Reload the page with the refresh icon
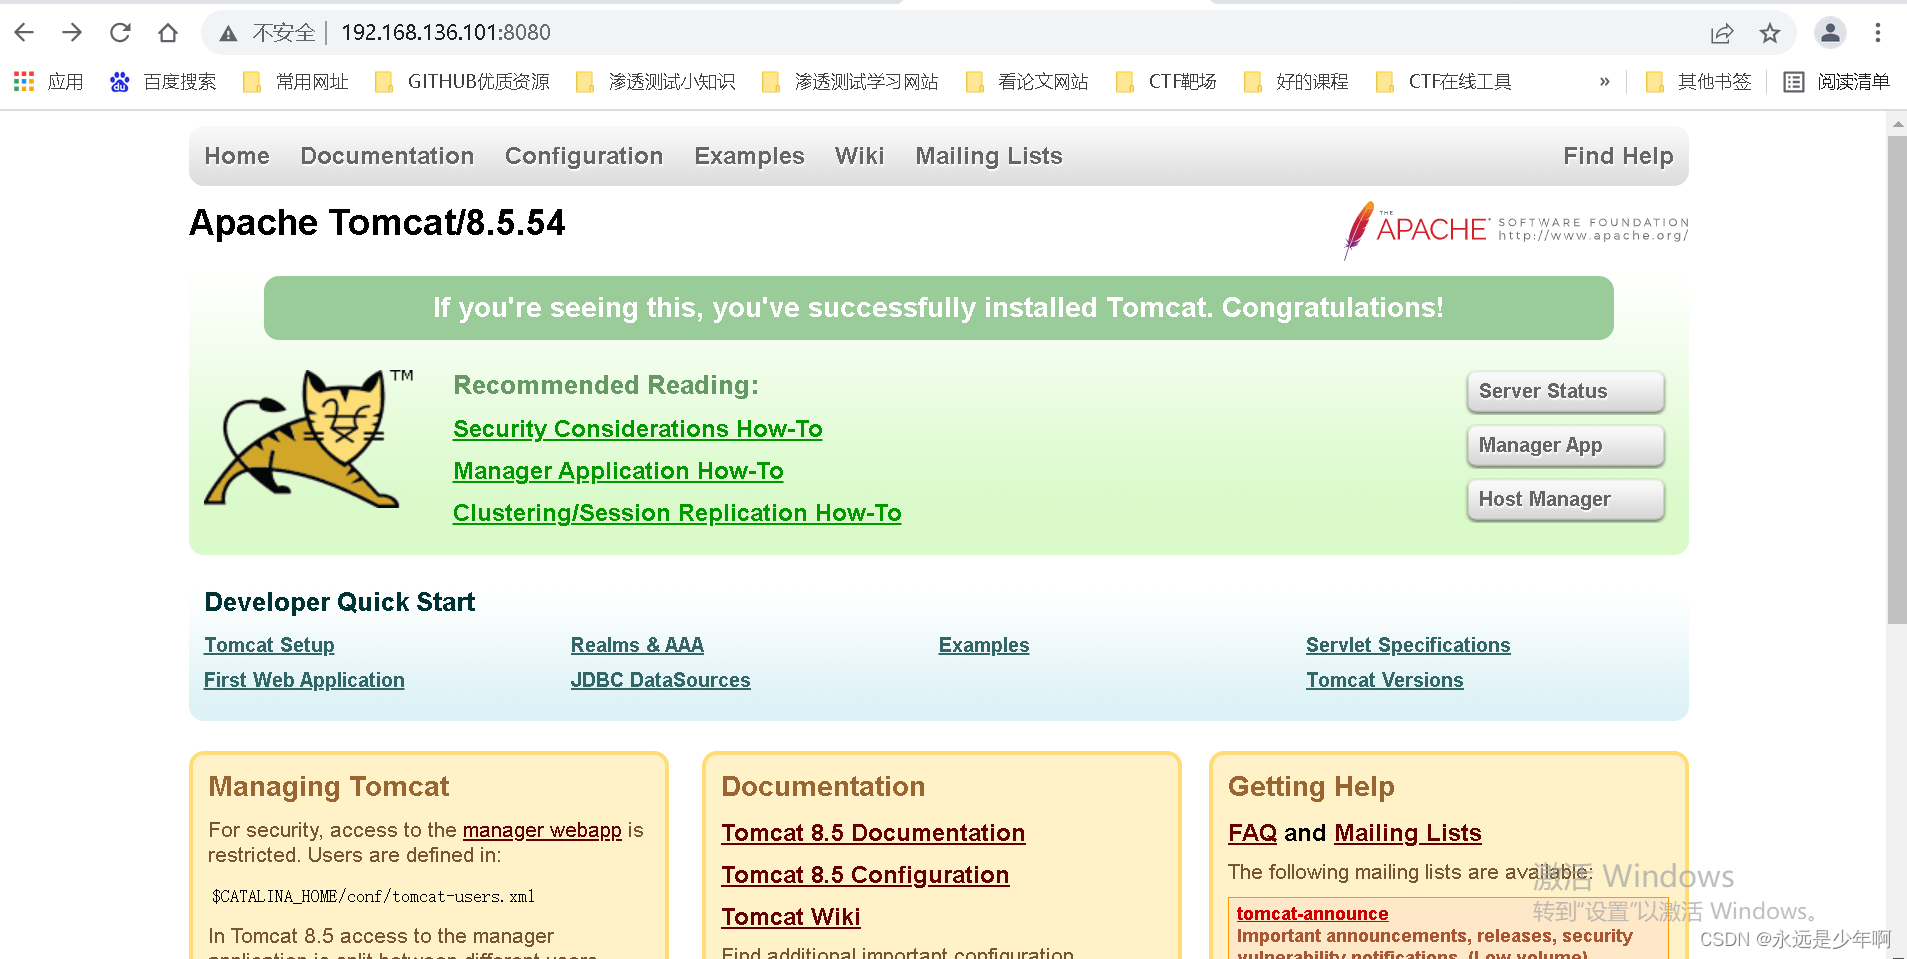Image resolution: width=1907 pixels, height=959 pixels. click(120, 33)
